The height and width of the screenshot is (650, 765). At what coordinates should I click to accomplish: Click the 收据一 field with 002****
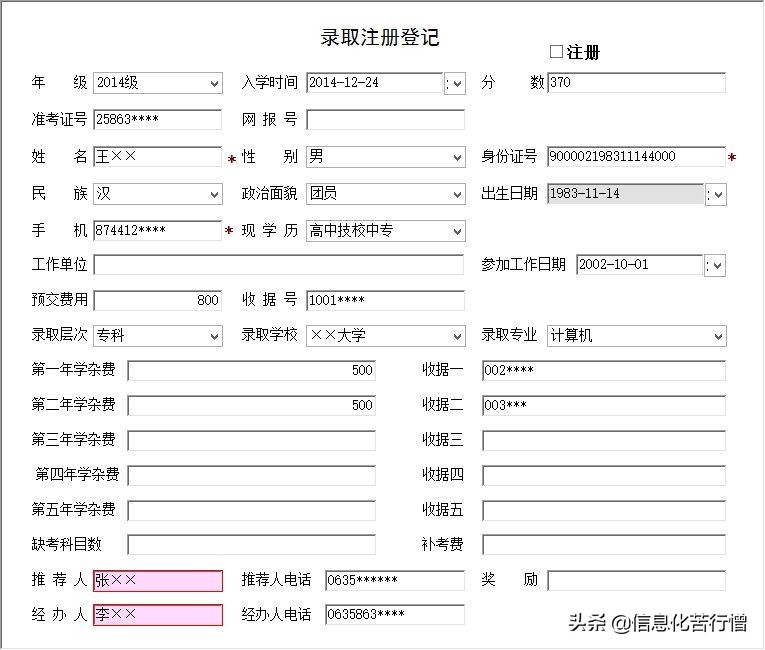tap(604, 370)
